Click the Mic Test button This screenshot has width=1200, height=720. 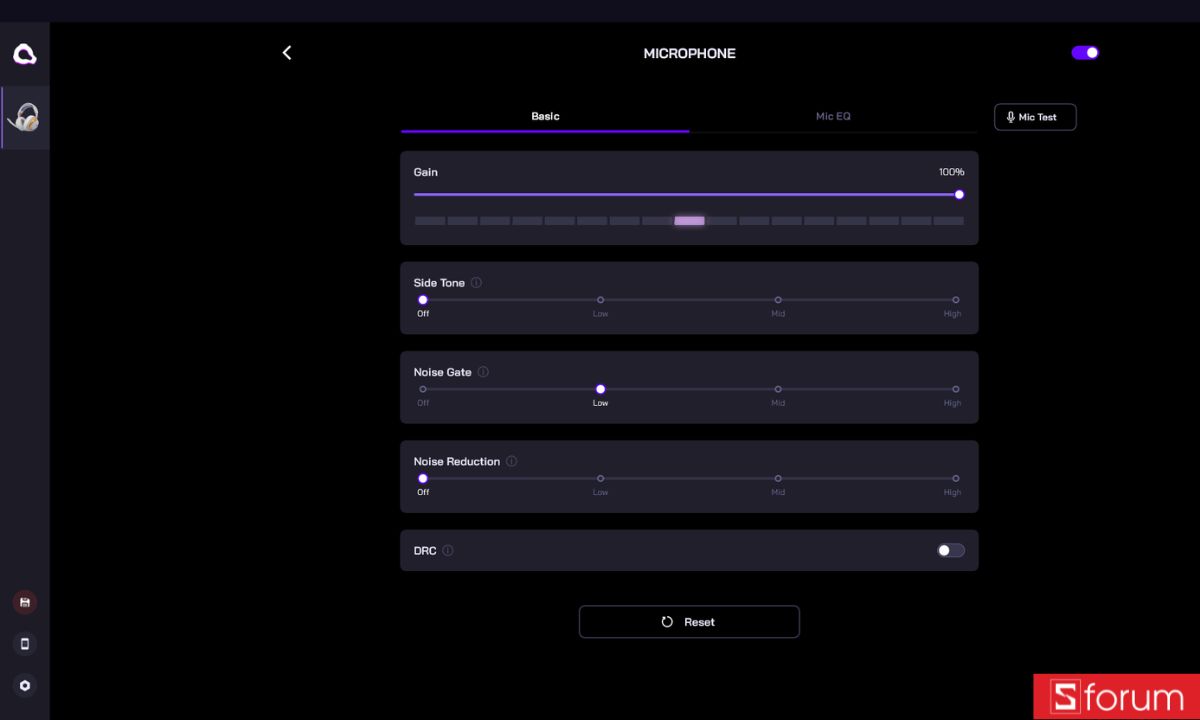point(1035,117)
